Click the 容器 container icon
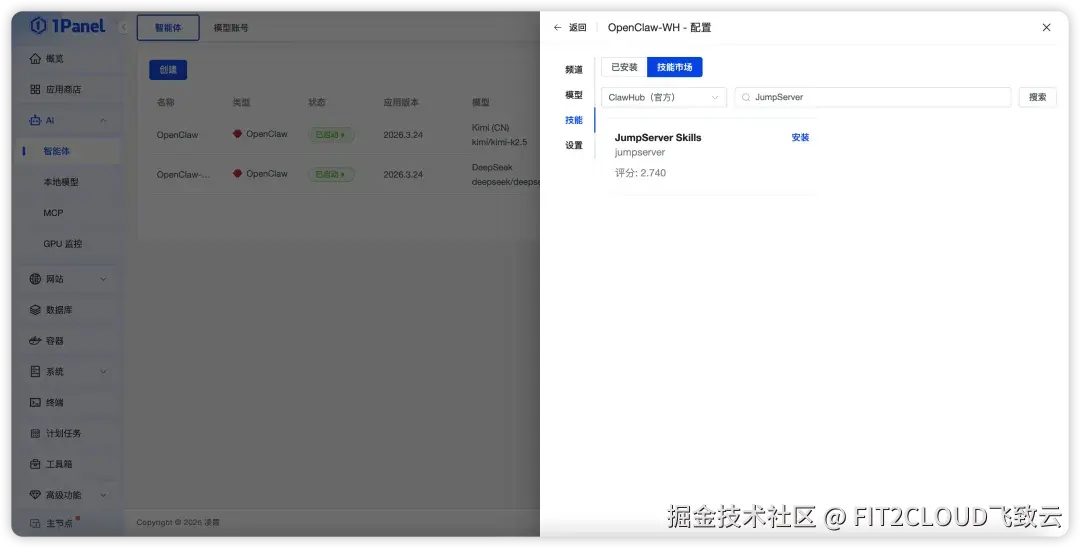This screenshot has height=548, width=1080. click(35, 341)
